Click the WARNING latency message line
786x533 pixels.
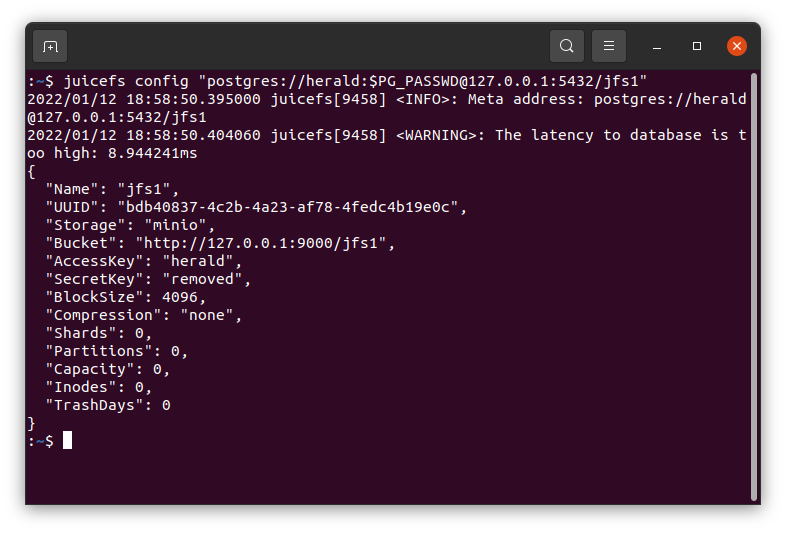386,144
